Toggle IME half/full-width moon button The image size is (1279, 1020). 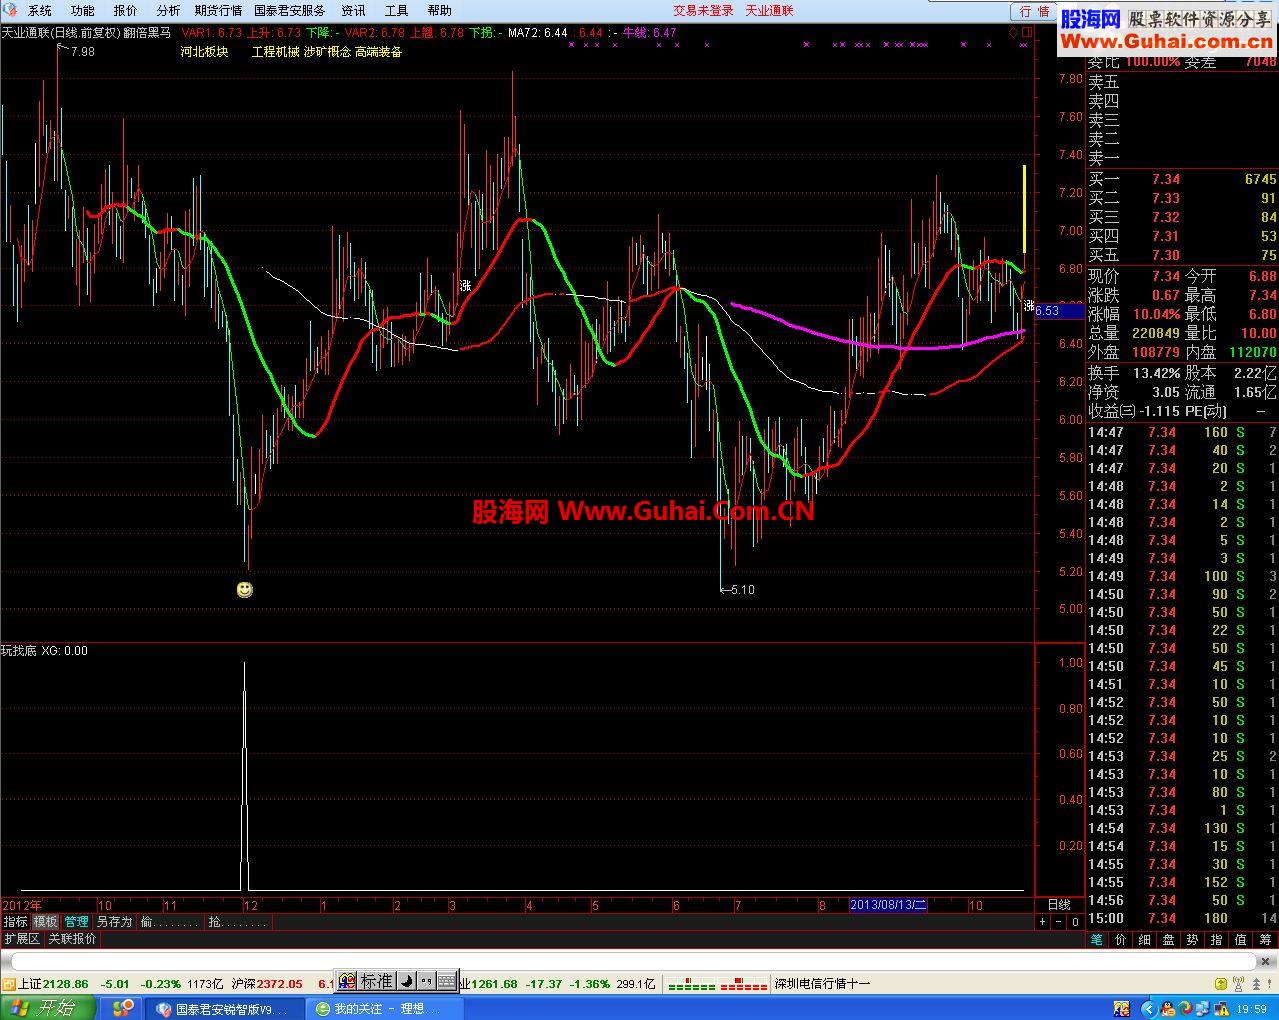tap(407, 981)
